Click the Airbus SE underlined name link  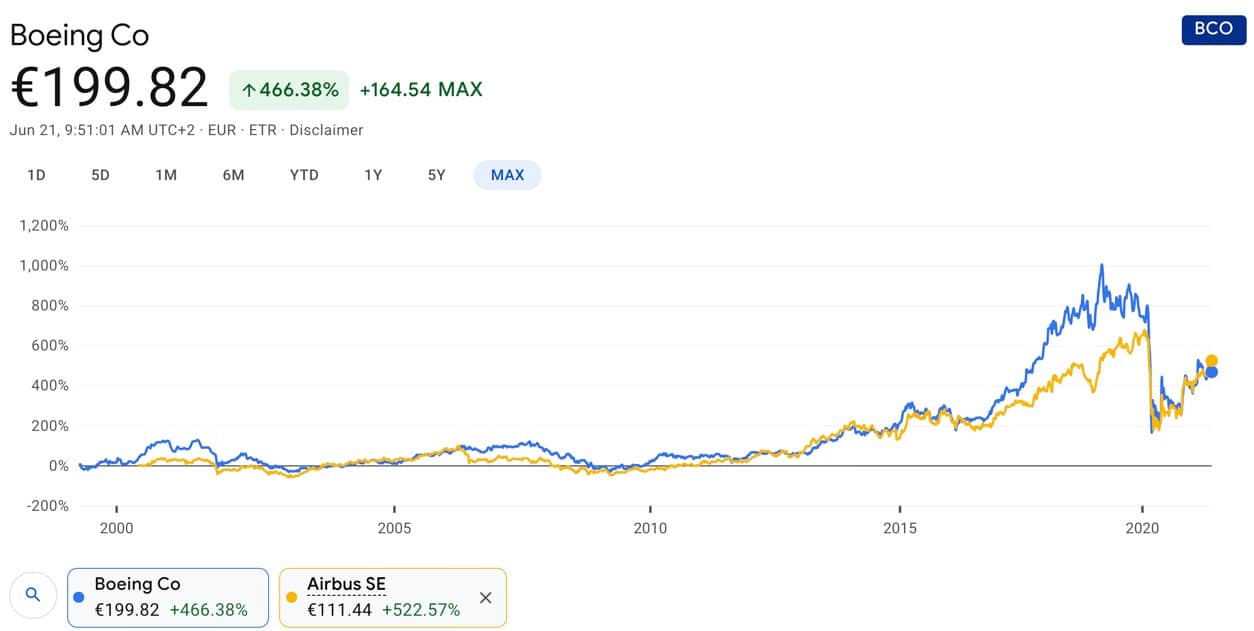pos(346,584)
